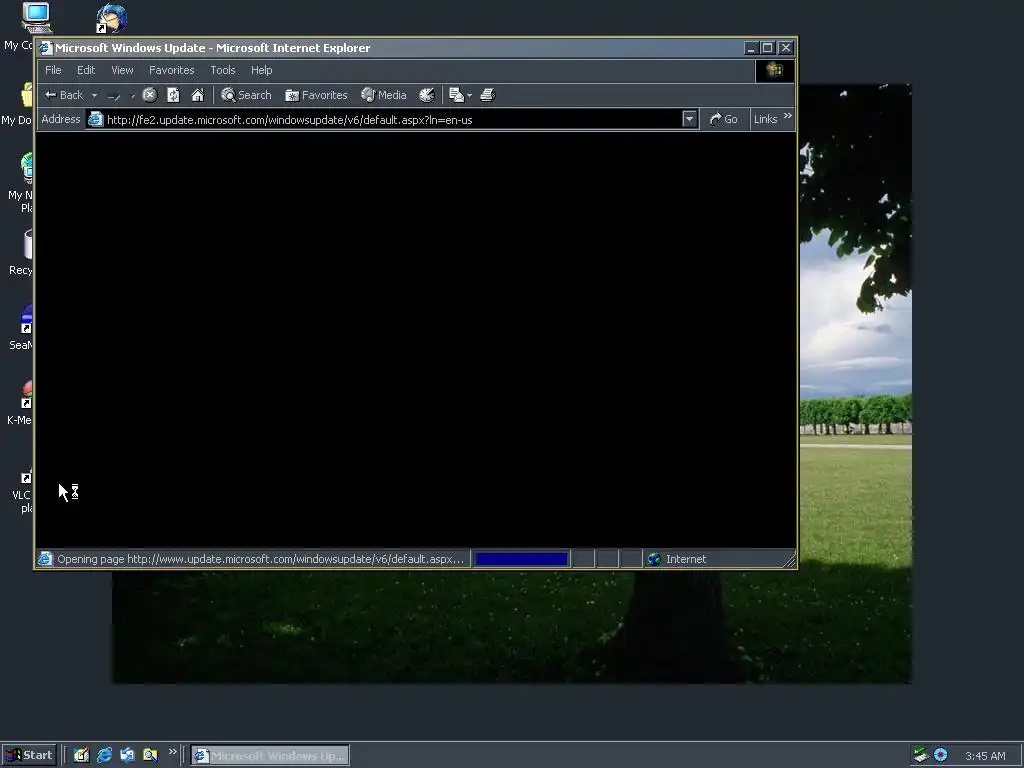Open the Favorites menu in menu bar
The width and height of the screenshot is (1024, 768).
point(172,70)
